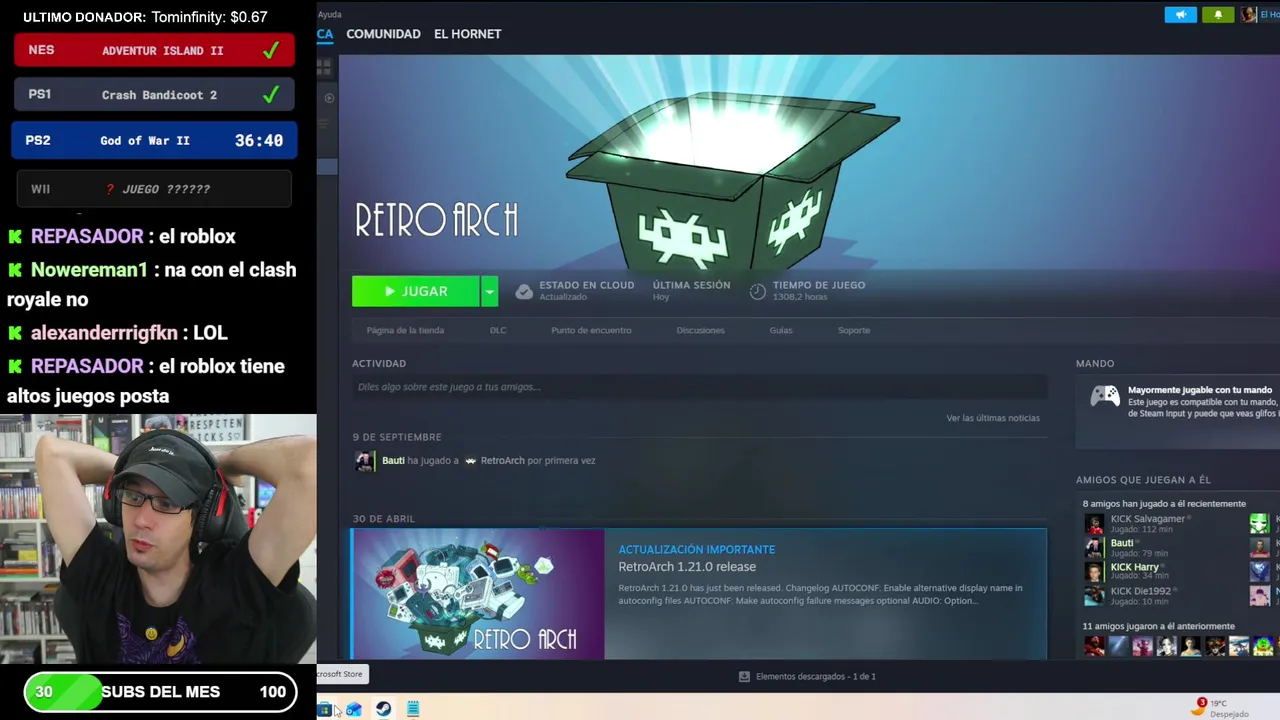Open the Discusiones page

click(700, 330)
